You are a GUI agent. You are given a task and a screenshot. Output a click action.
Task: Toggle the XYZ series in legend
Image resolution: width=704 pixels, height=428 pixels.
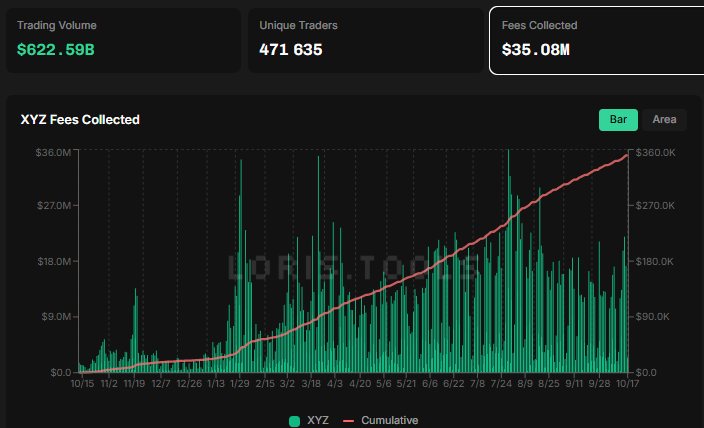(x=309, y=421)
